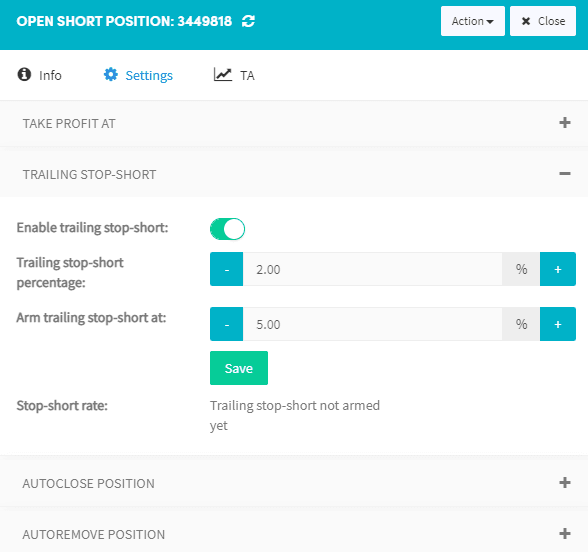Click the refresh icon beside position number
This screenshot has width=588, height=552.
coord(248,21)
